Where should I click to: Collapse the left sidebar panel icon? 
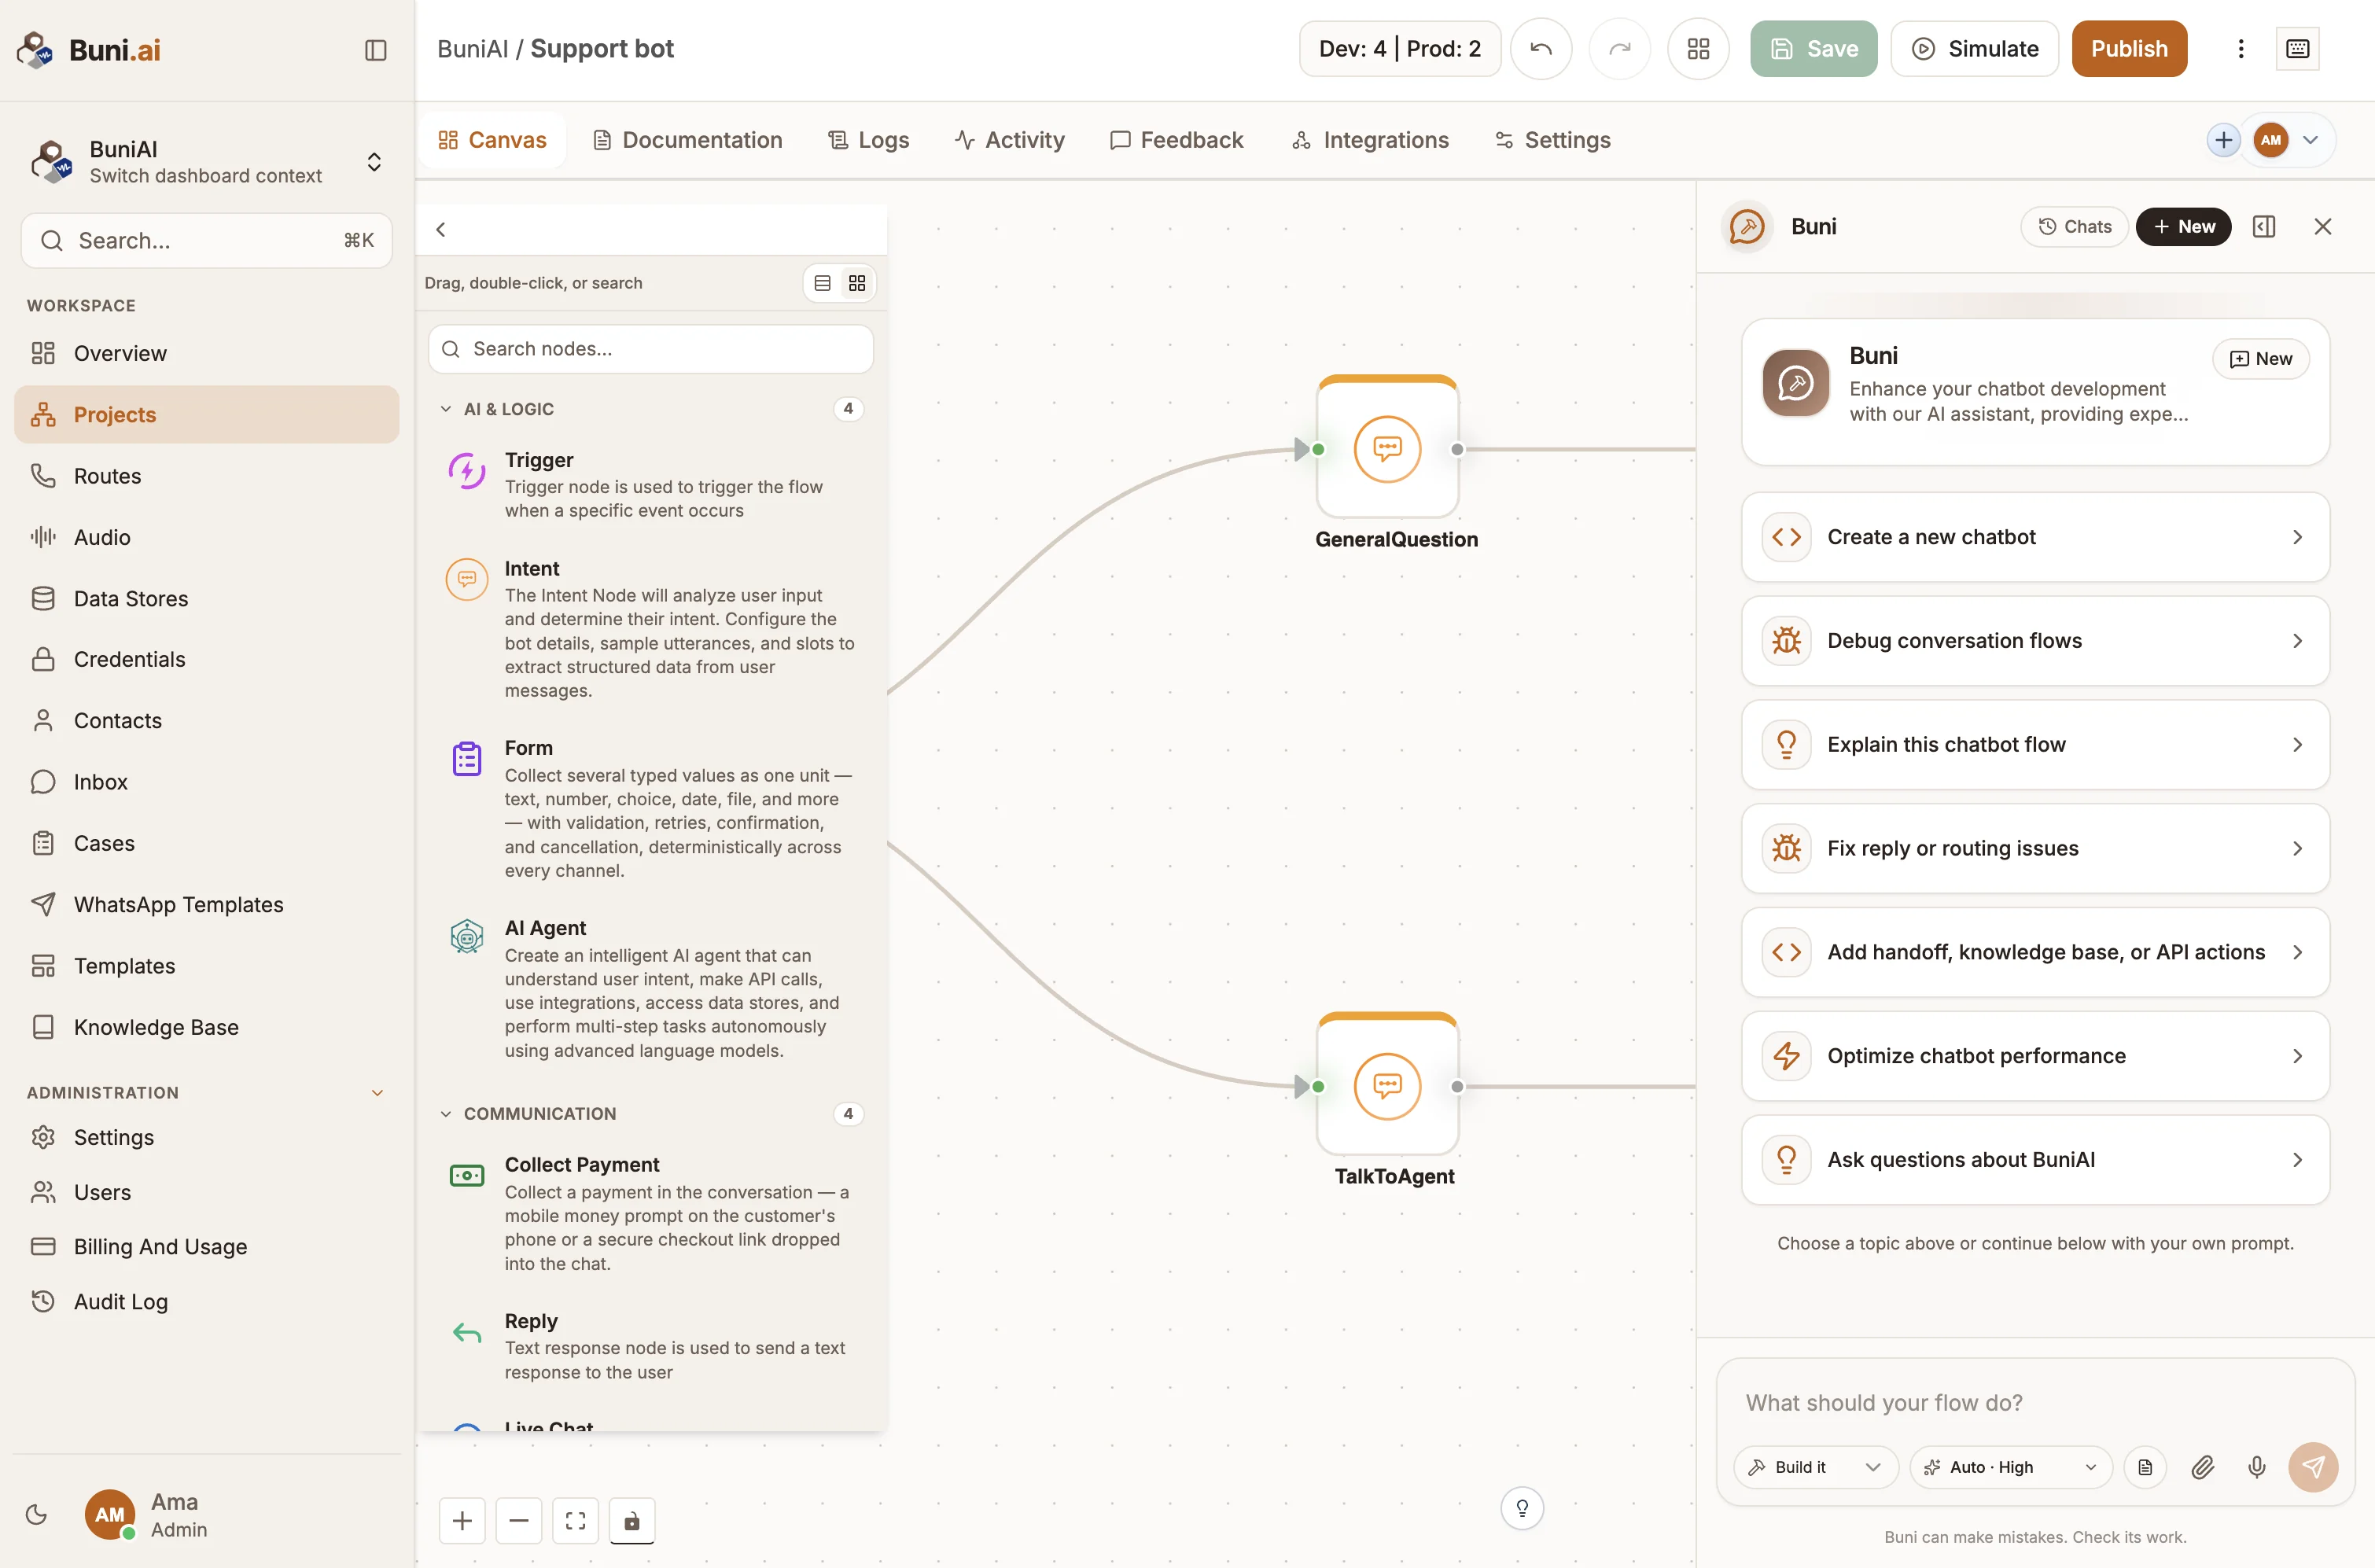click(x=375, y=50)
